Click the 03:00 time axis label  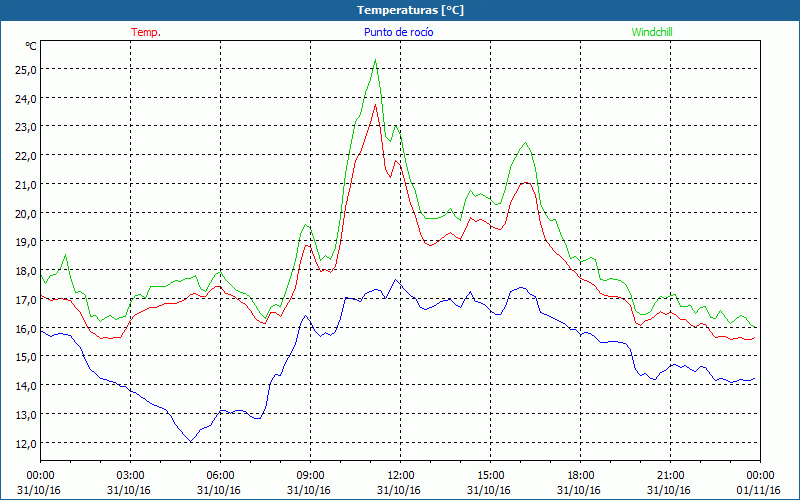coord(130,475)
